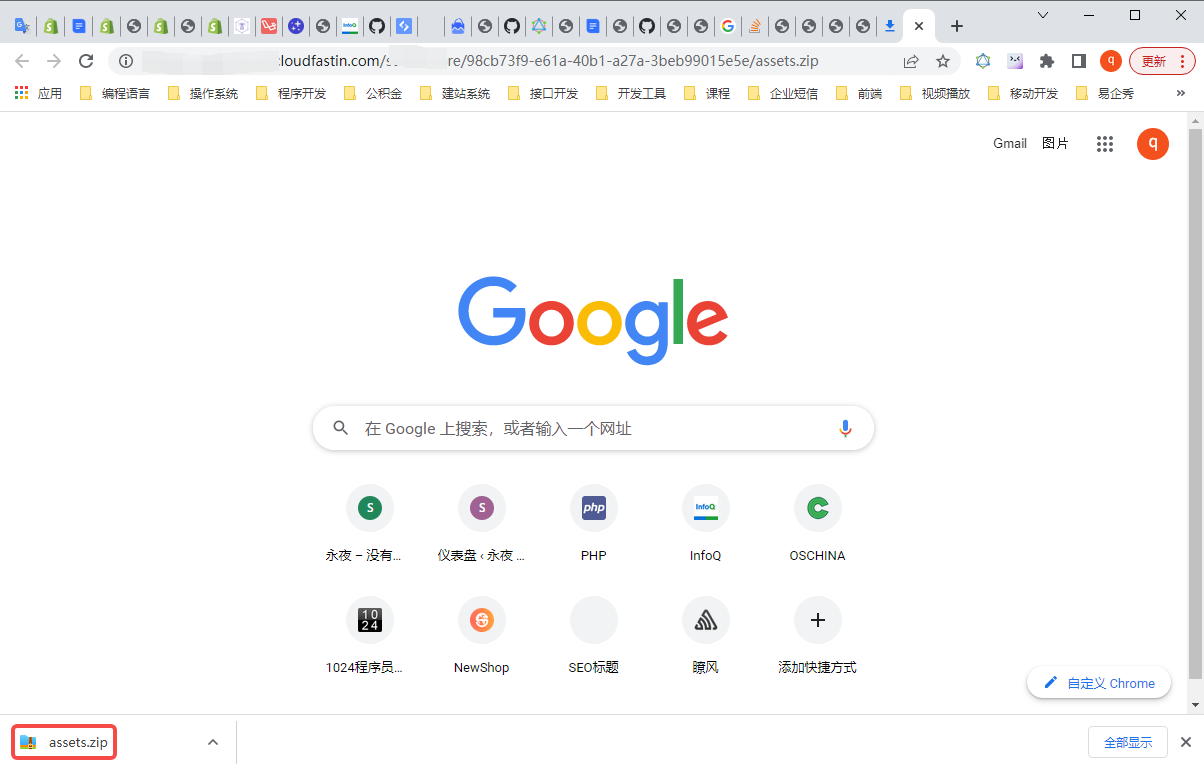The height and width of the screenshot is (770, 1204).
Task: Switch to the InfoQ tab
Action: click(x=349, y=26)
